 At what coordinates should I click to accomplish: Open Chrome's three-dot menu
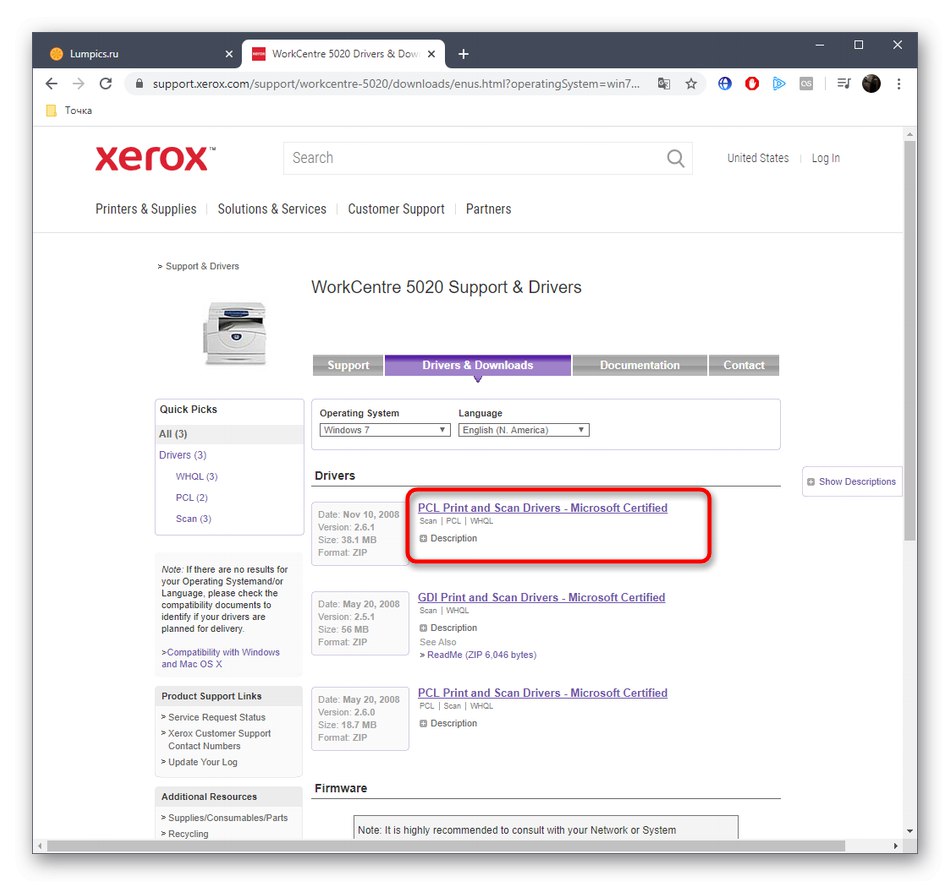(898, 84)
